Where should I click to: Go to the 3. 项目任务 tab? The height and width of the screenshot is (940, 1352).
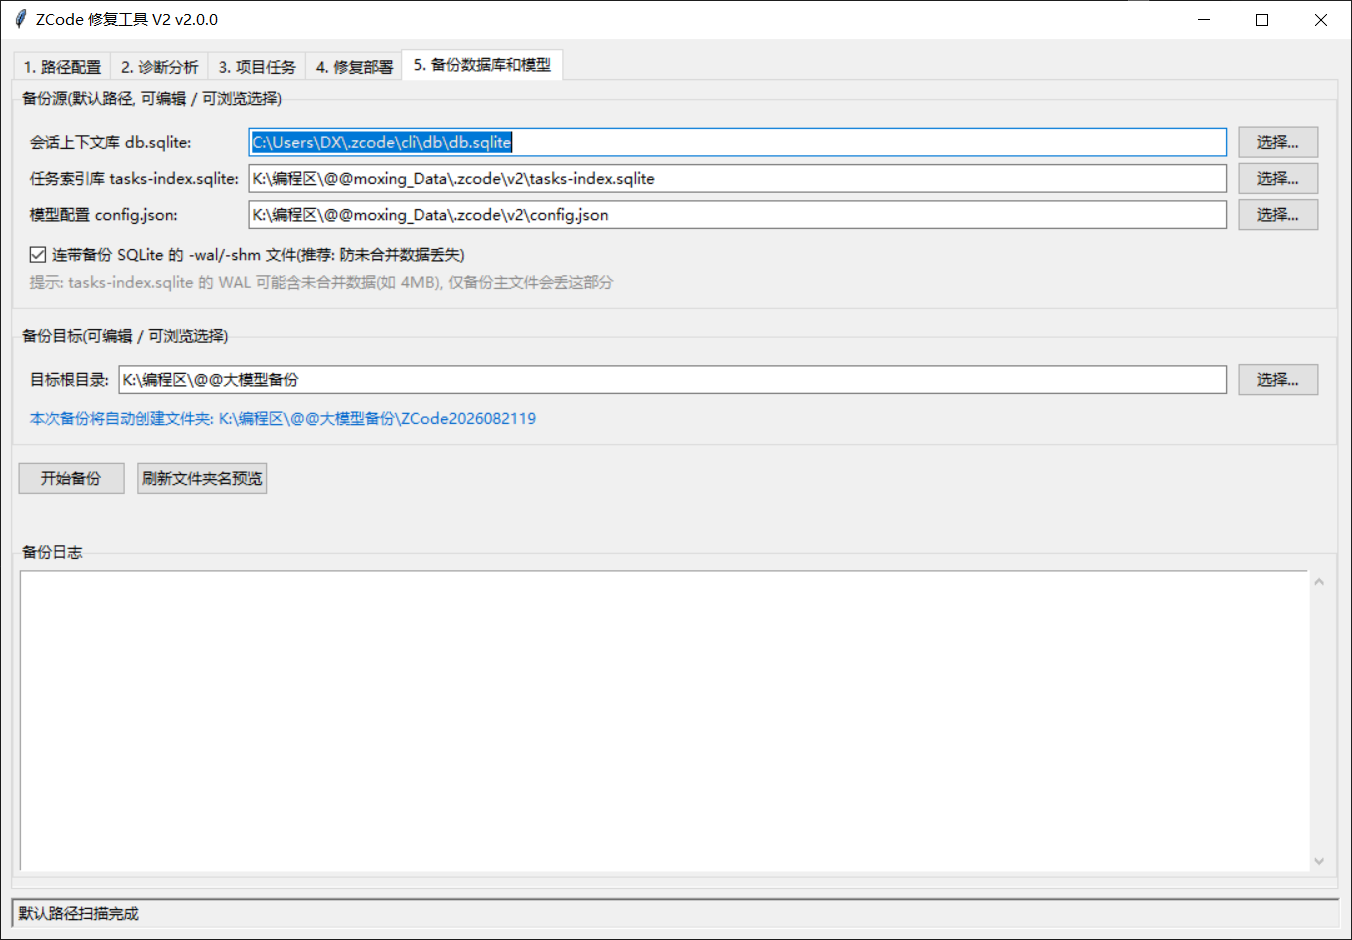tap(257, 66)
